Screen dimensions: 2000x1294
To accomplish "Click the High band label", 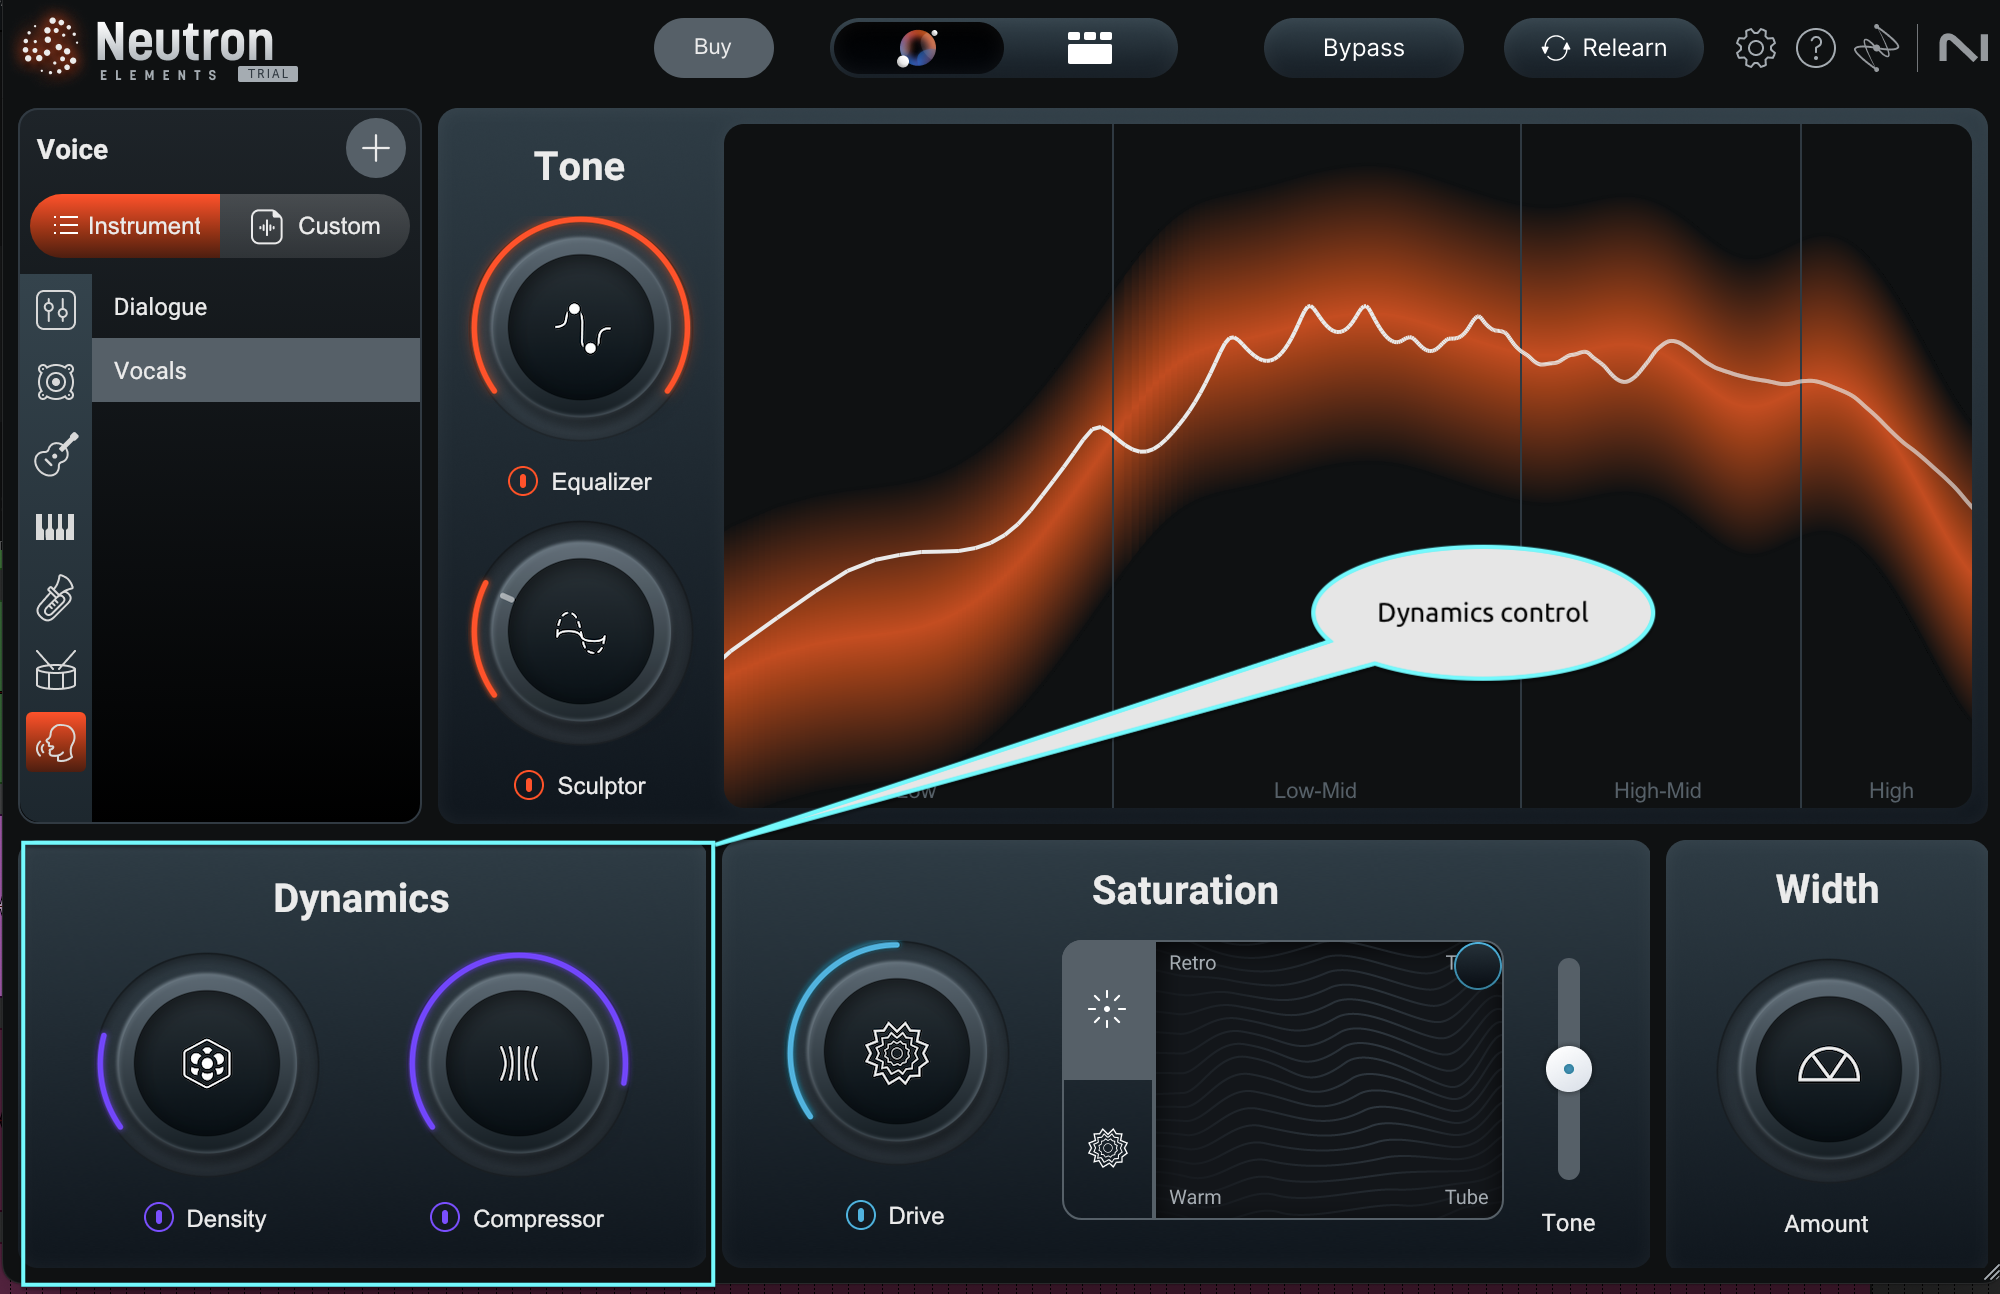I will (1891, 791).
